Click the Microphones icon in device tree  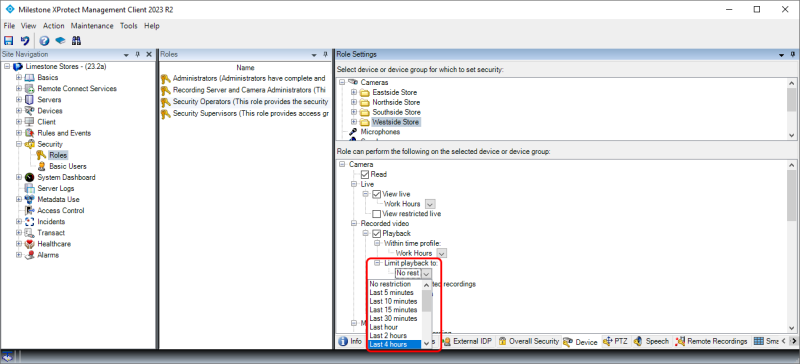[x=353, y=132]
